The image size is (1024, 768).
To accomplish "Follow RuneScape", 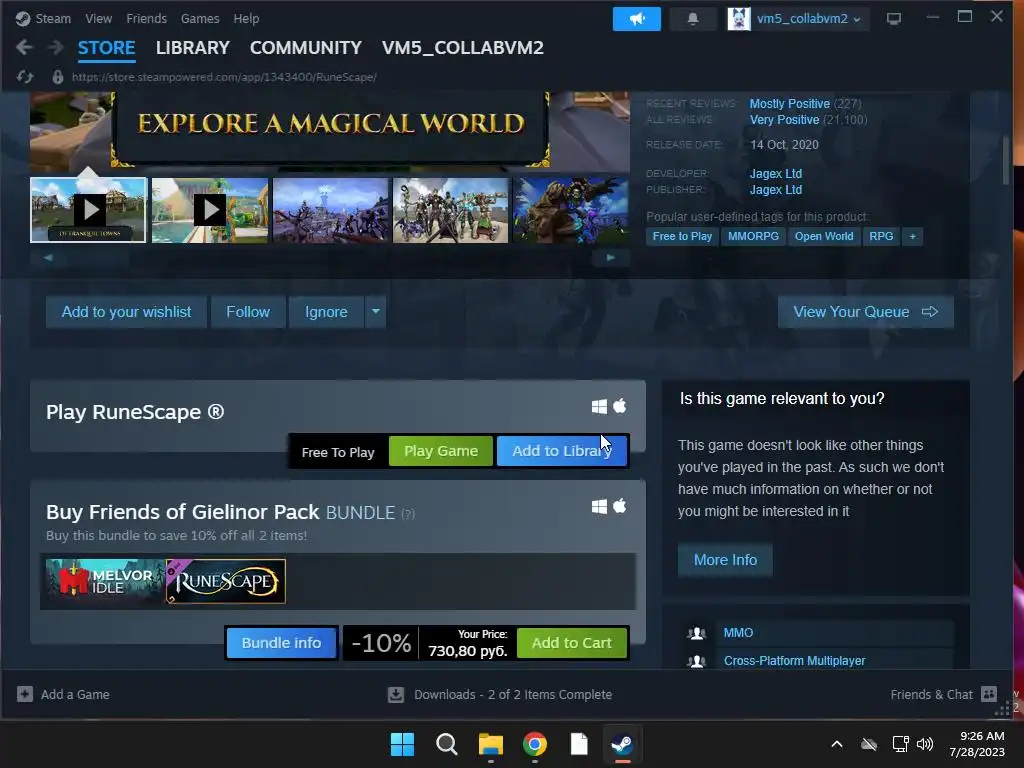I will [248, 312].
